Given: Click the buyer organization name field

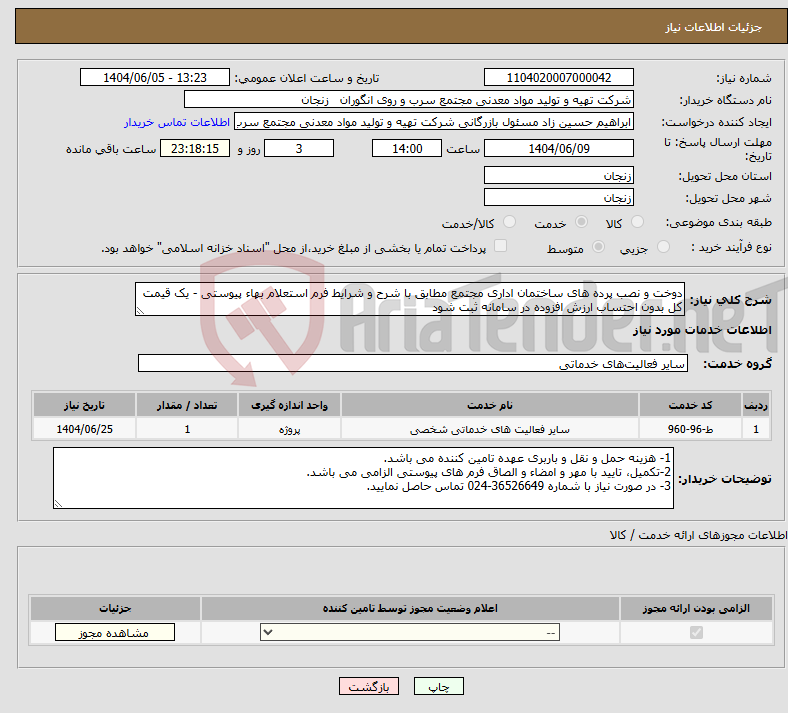Looking at the screenshot, I should pos(409,99).
